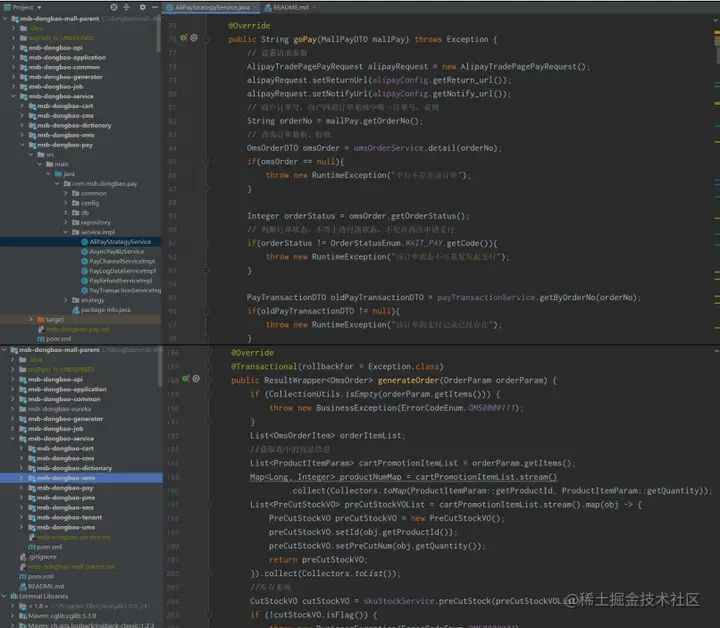Click skuStockService reference in lower editor
720x628 pixels.
point(399,601)
